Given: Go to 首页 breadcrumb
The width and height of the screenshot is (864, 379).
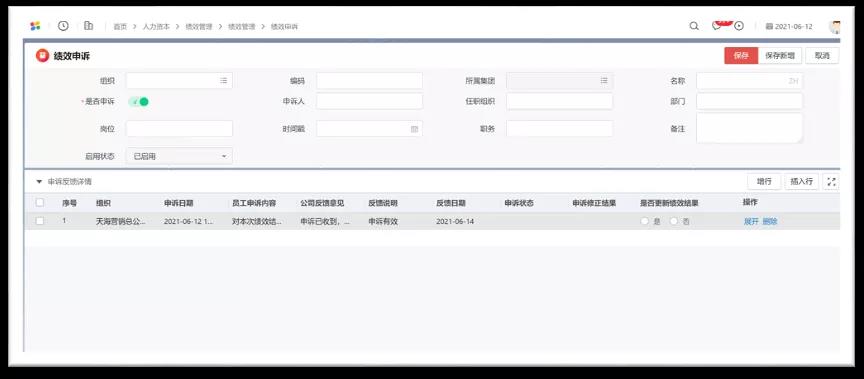Looking at the screenshot, I should [x=120, y=26].
